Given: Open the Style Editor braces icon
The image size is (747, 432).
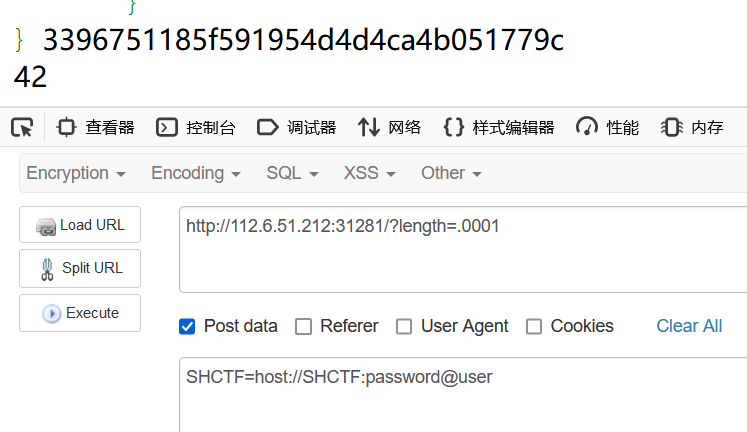Looking at the screenshot, I should click(x=453, y=127).
